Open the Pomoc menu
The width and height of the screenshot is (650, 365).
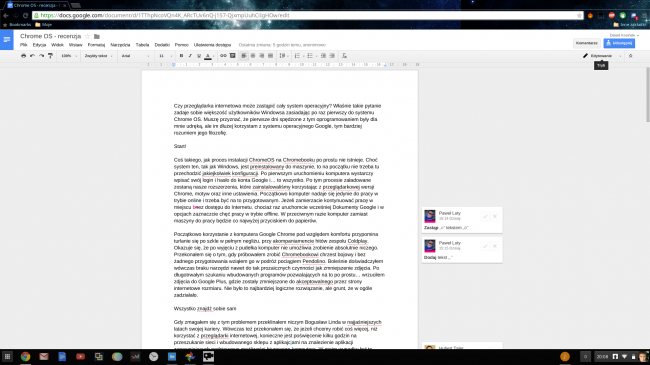pyautogui.click(x=182, y=45)
